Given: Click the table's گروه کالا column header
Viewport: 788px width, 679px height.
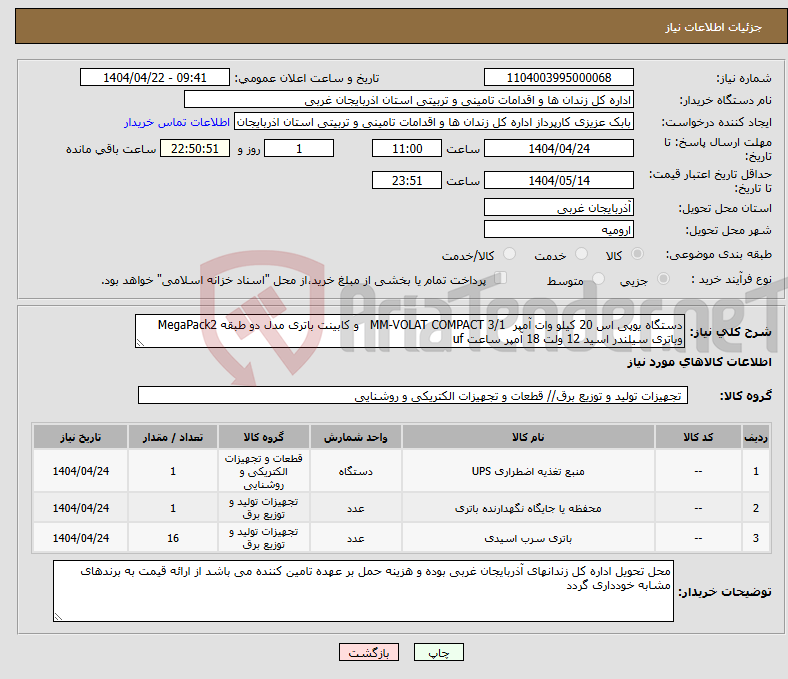Looking at the screenshot, I should [263, 437].
